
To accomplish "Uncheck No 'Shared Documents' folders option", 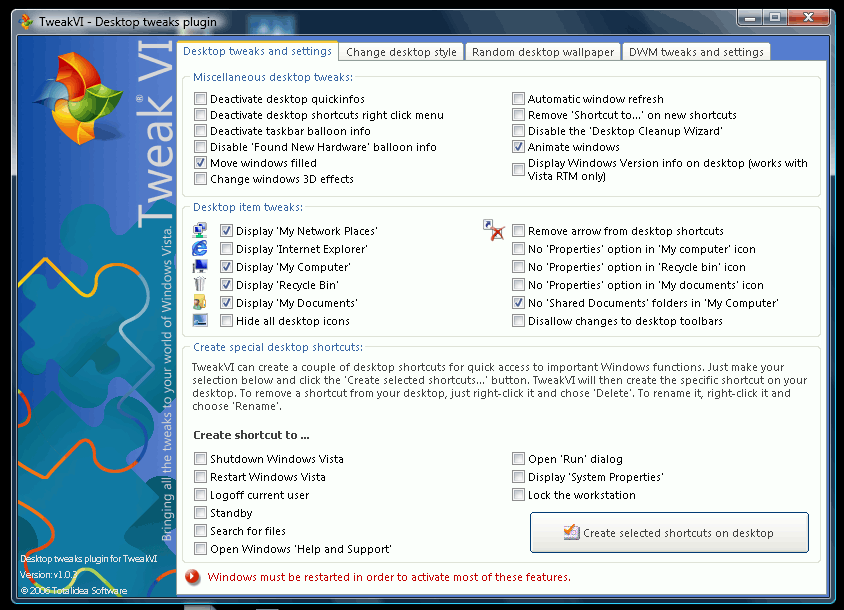I will [x=518, y=303].
